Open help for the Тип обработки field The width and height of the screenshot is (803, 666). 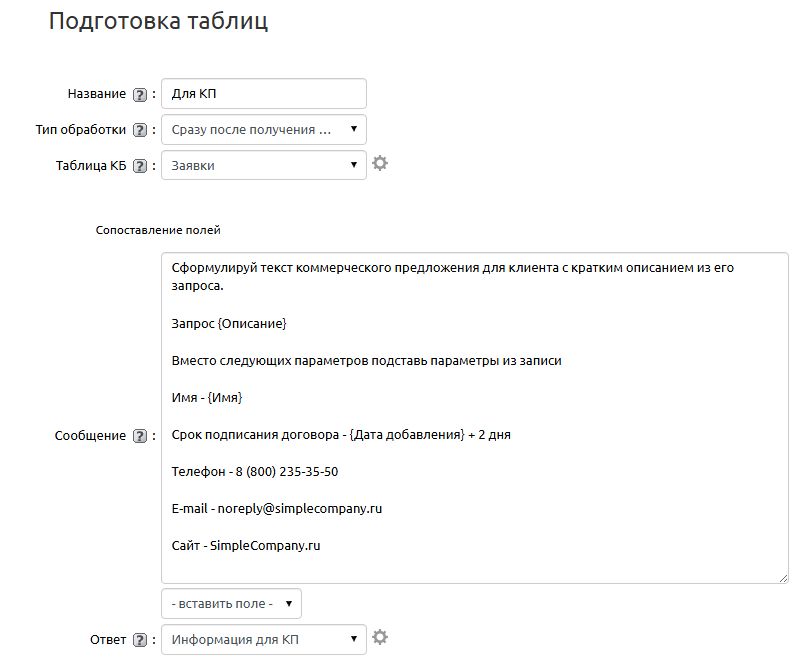coord(140,130)
